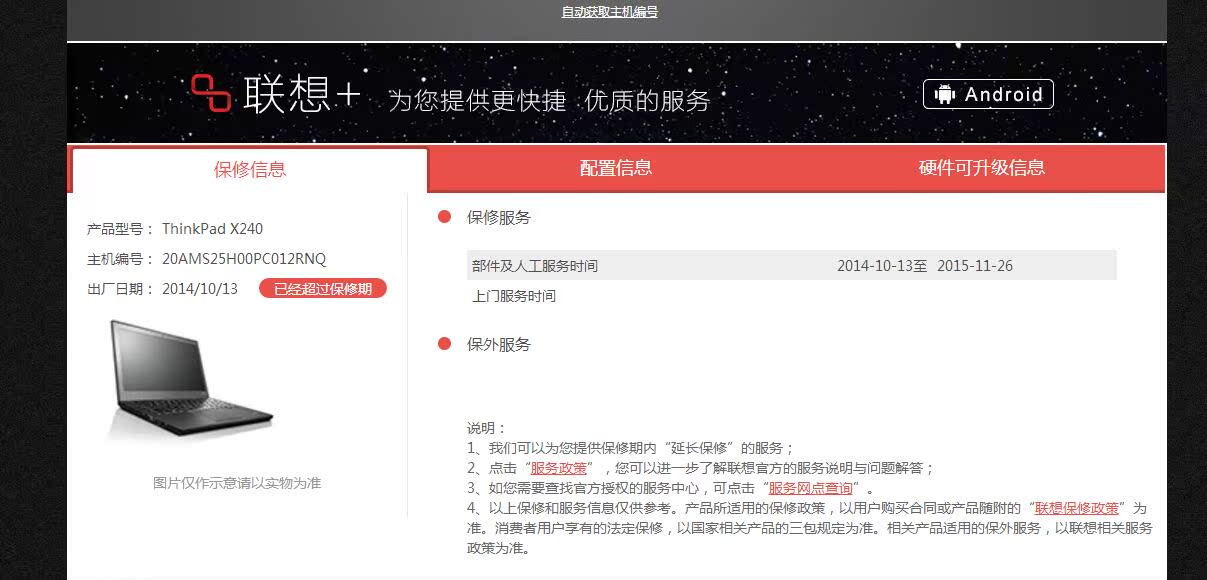1207x580 pixels.
Task: Click the Lenovo+ red logo icon
Action: (211, 94)
